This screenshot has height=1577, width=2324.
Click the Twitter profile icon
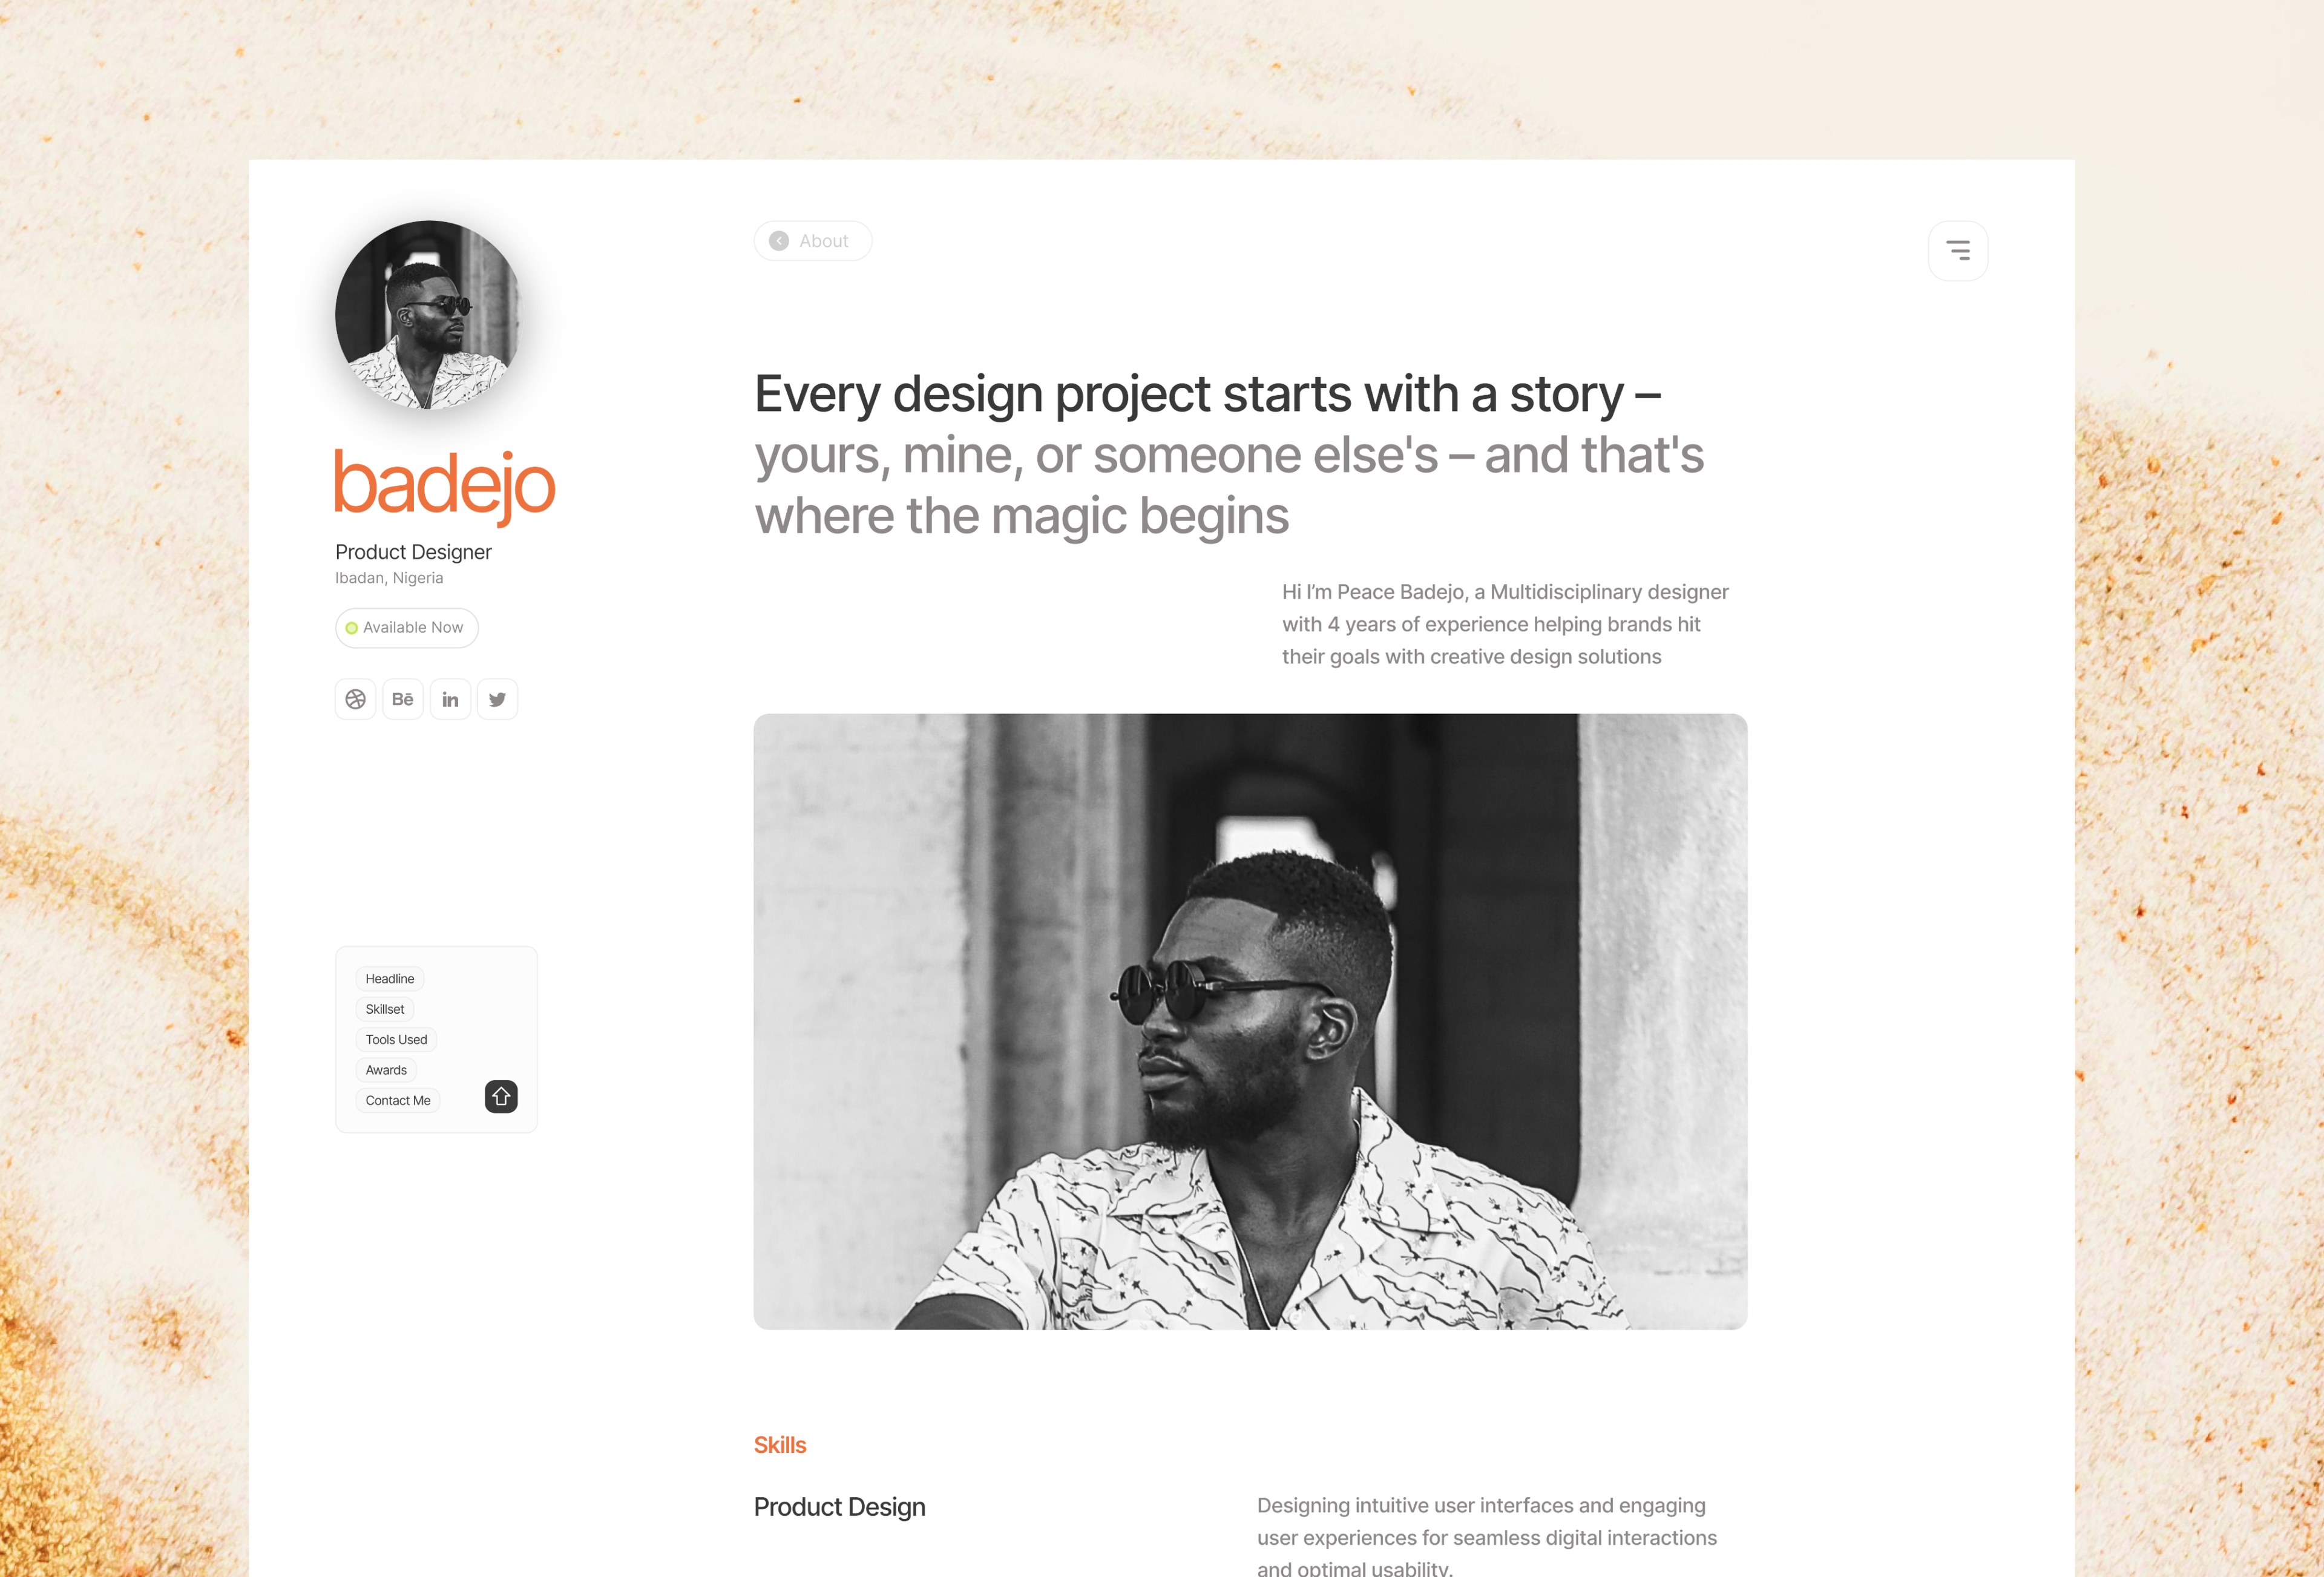(496, 699)
